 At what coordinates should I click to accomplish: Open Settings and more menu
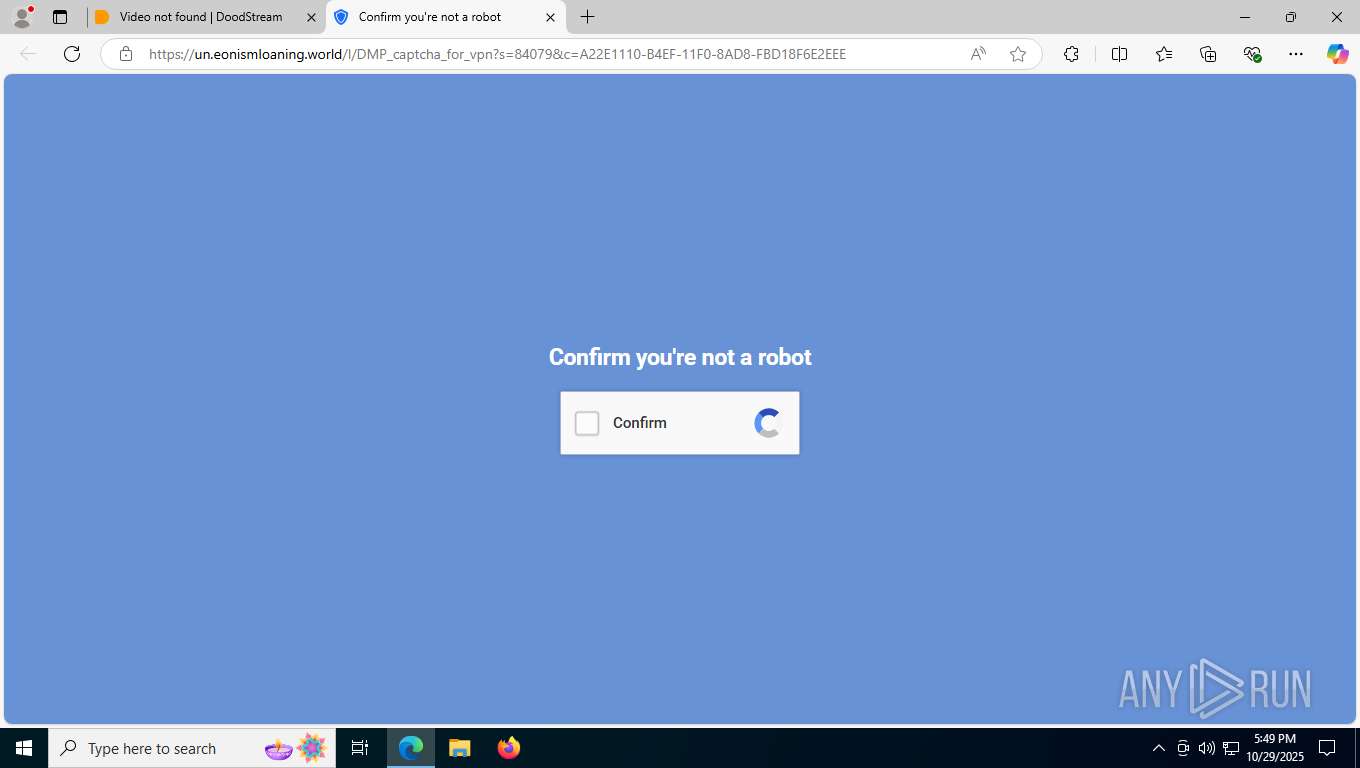(1296, 54)
